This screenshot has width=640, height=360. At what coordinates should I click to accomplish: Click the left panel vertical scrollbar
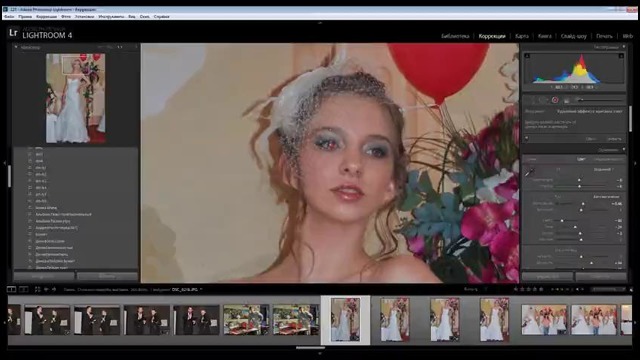(x=9, y=176)
